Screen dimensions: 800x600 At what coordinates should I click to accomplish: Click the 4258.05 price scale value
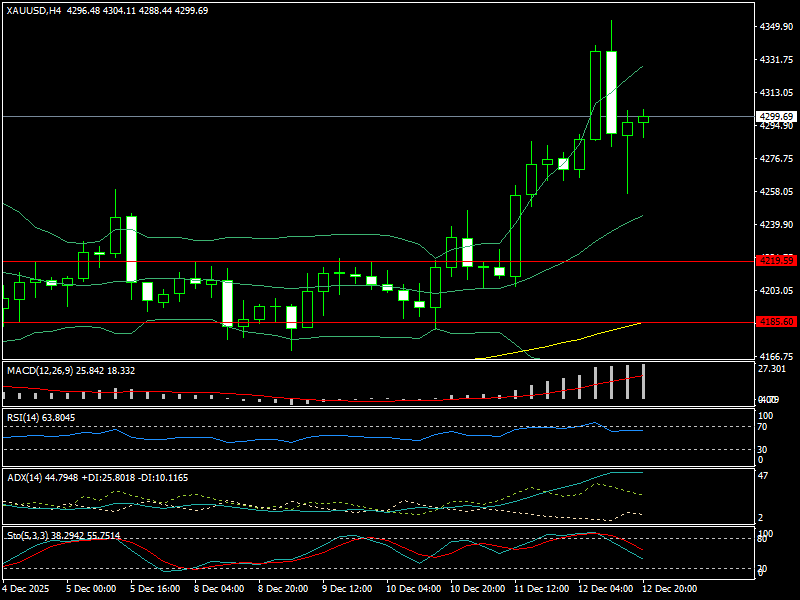[x=777, y=192]
